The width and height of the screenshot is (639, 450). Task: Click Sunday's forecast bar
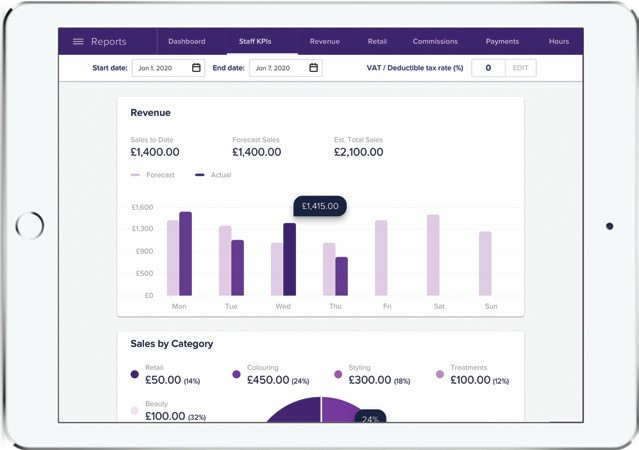pos(485,263)
